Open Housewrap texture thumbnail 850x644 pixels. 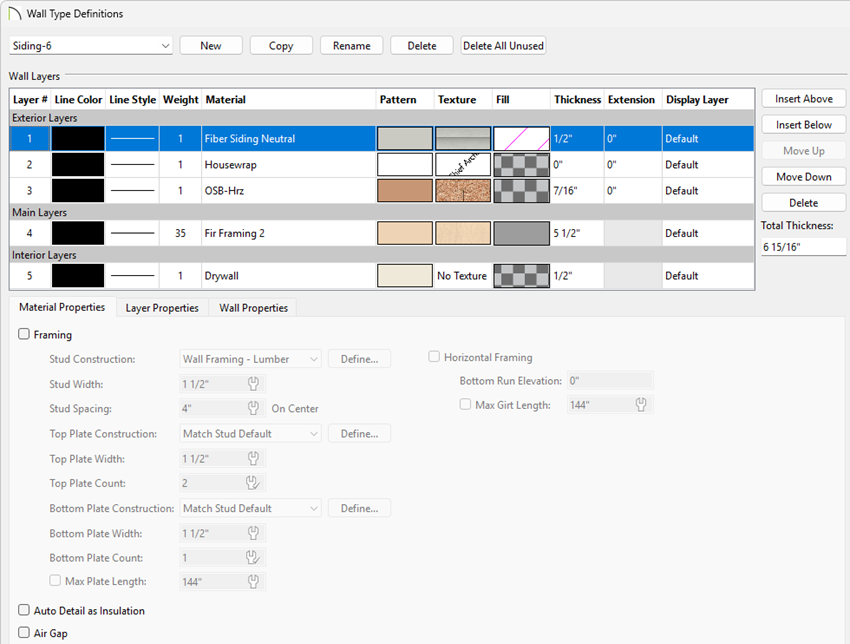coord(463,165)
